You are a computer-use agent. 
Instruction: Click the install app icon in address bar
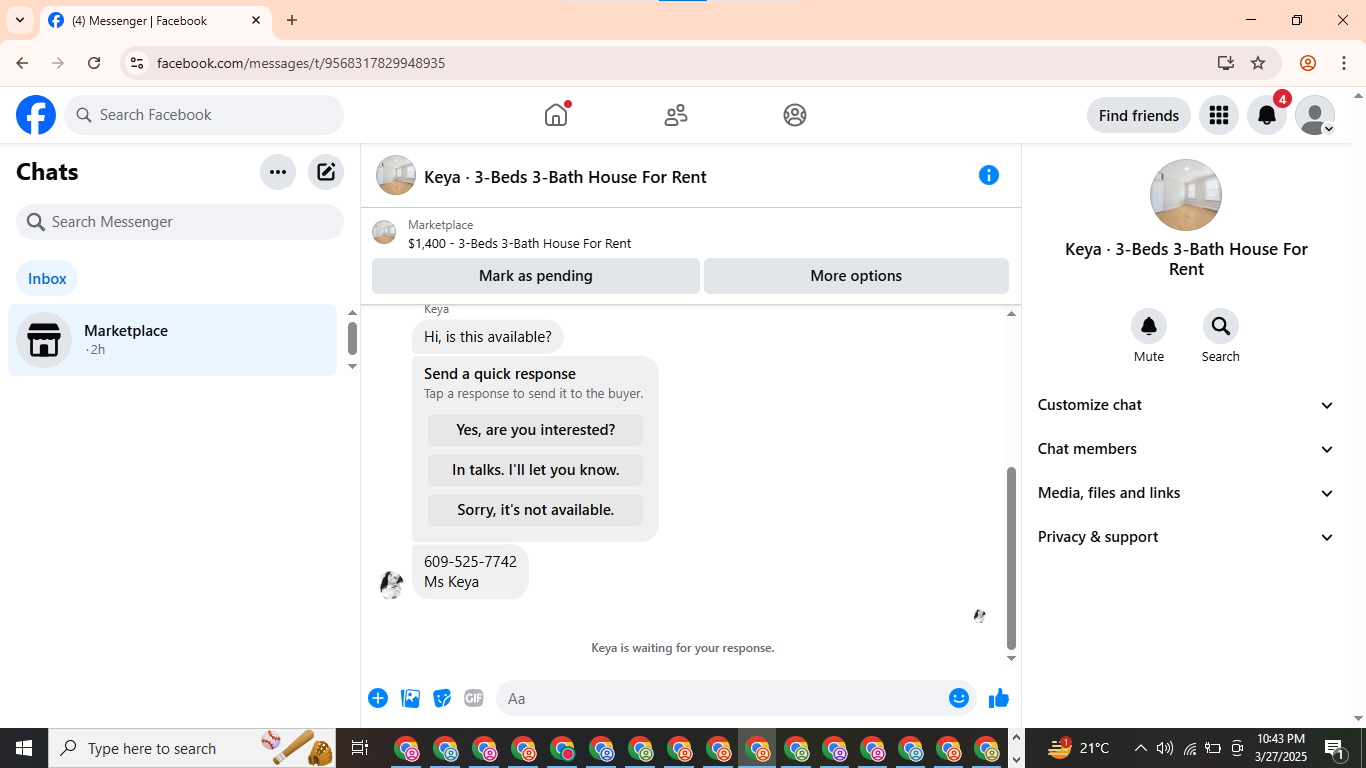coord(1226,63)
